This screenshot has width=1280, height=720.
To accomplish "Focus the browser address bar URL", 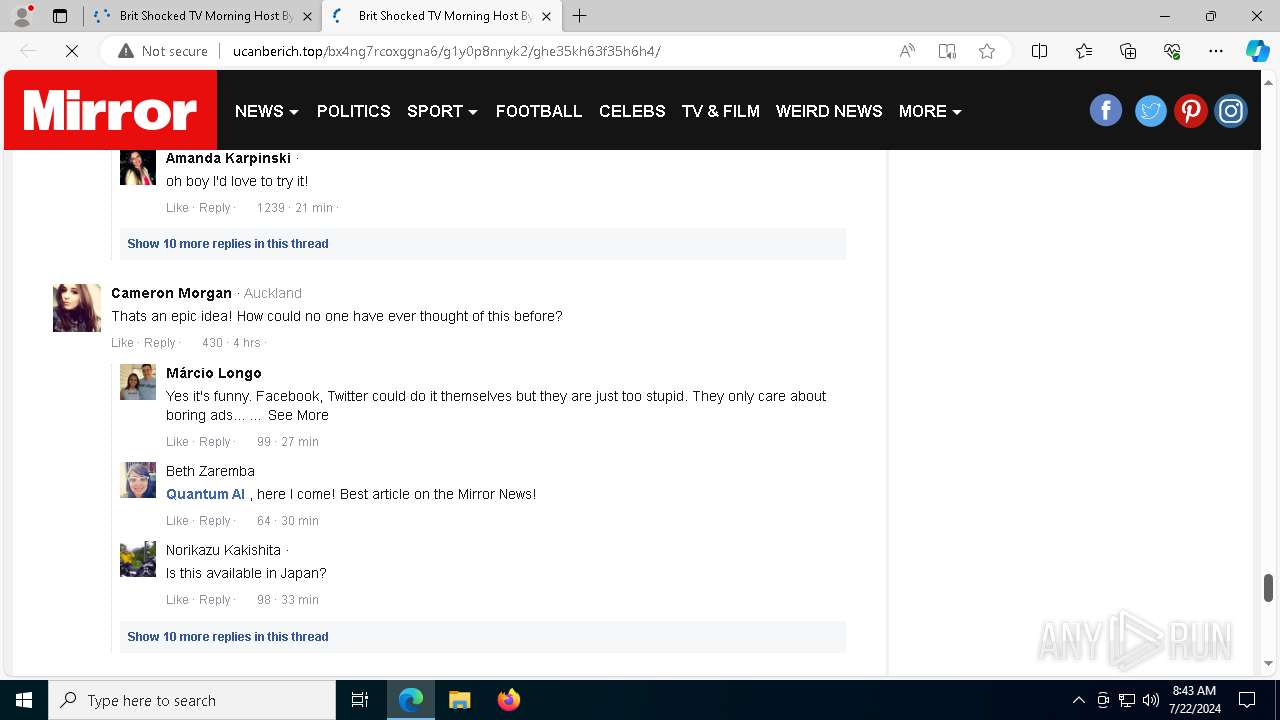I will pyautogui.click(x=446, y=51).
